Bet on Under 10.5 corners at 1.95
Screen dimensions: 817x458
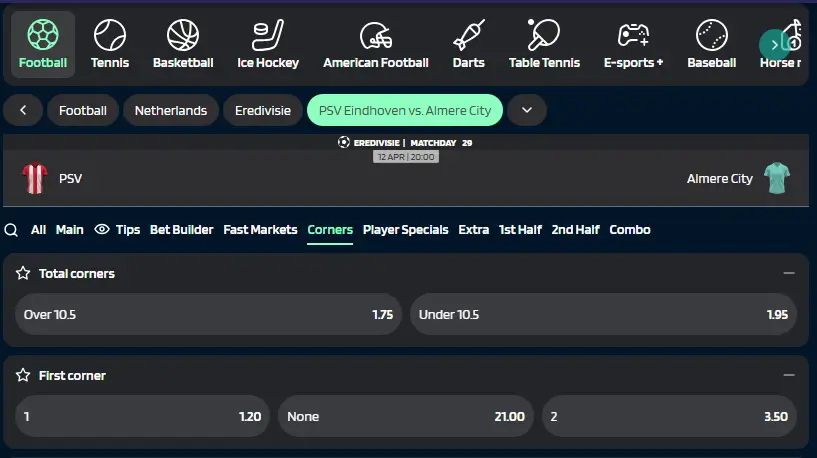603,314
